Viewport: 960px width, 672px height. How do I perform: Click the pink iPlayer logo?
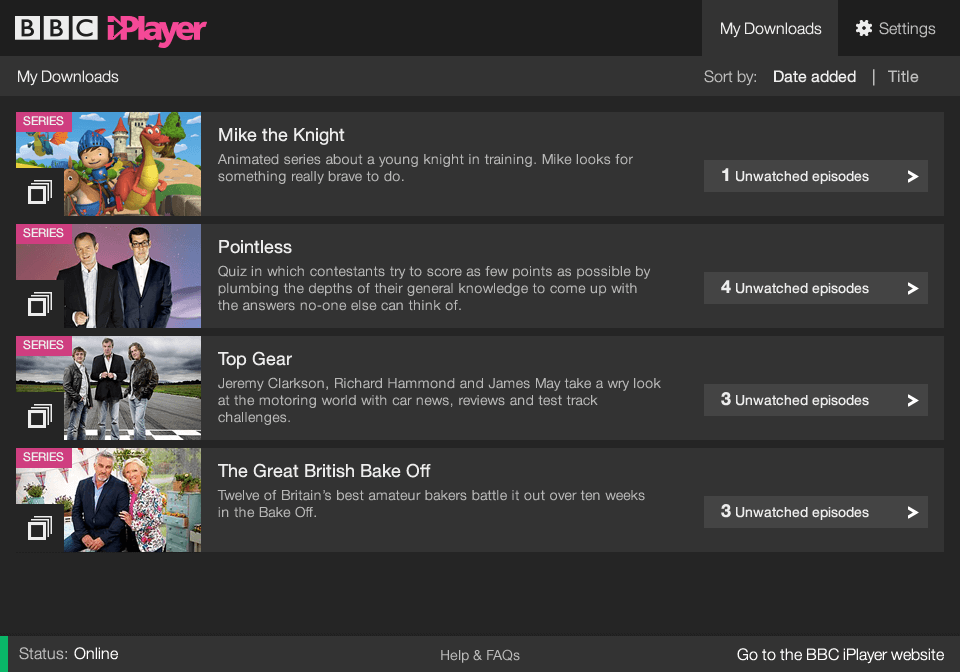(157, 29)
